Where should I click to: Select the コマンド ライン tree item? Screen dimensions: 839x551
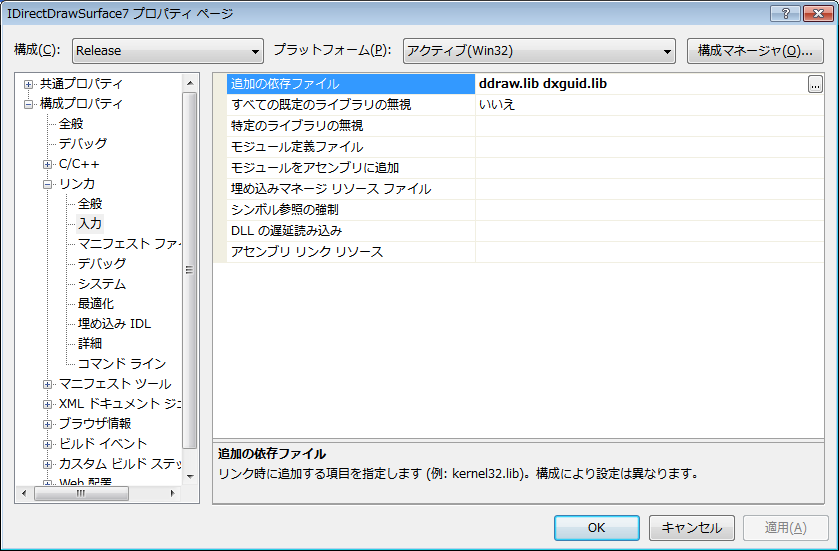click(122, 364)
